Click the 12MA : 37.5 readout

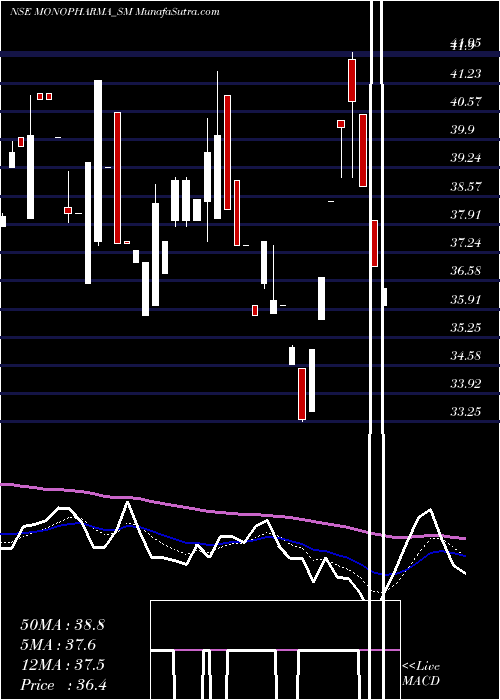[62, 665]
